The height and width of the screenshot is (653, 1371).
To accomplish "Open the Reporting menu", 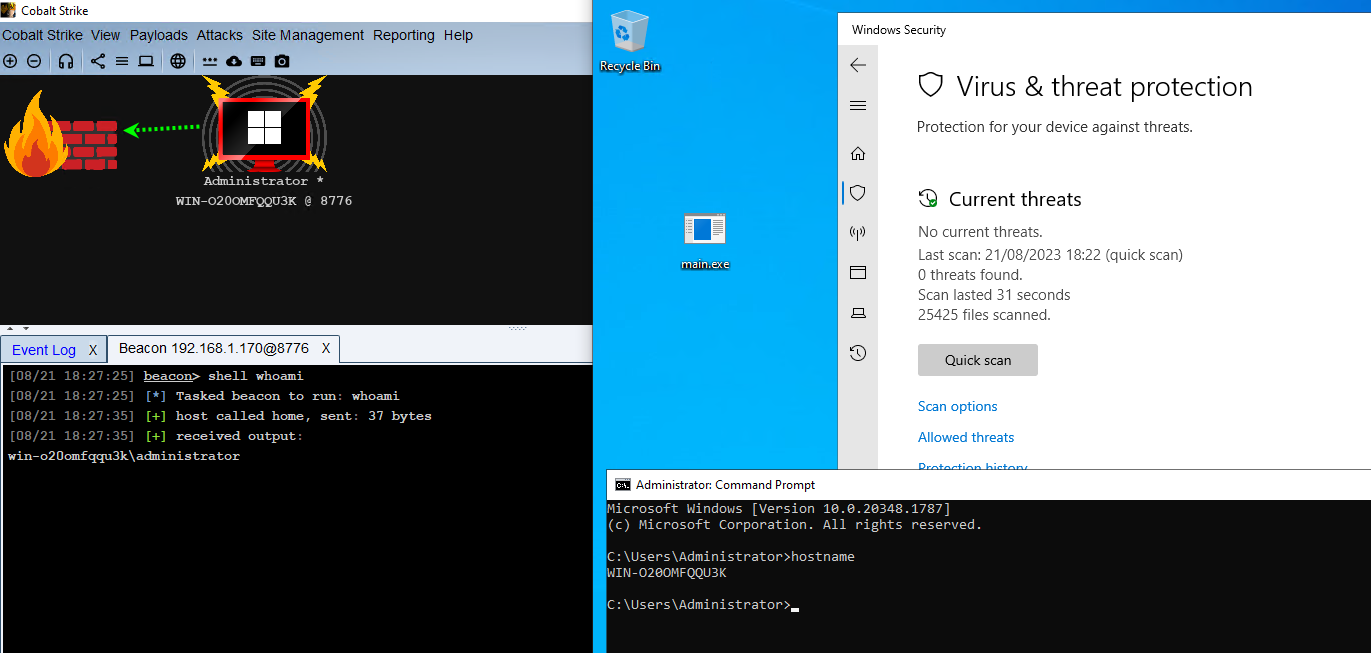I will coord(404,35).
